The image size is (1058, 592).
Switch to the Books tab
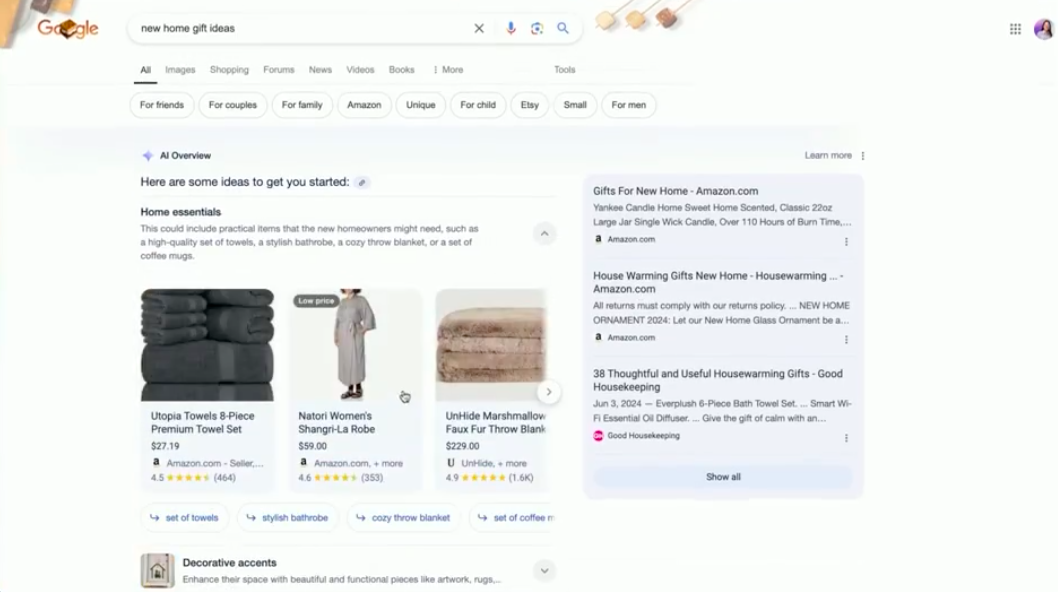pyautogui.click(x=401, y=70)
